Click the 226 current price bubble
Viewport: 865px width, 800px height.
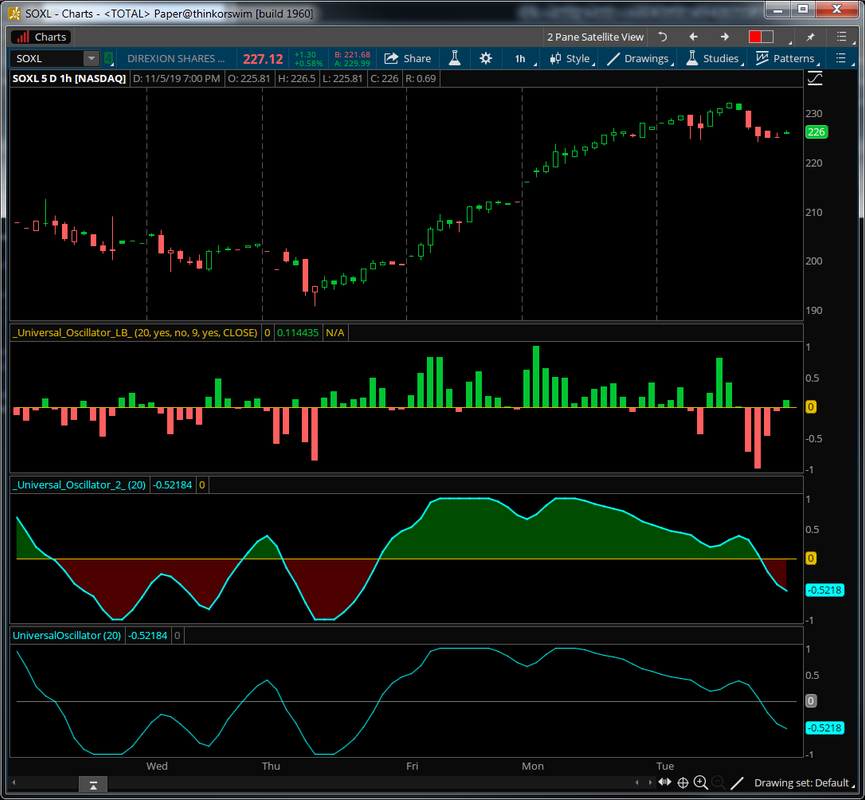point(816,132)
